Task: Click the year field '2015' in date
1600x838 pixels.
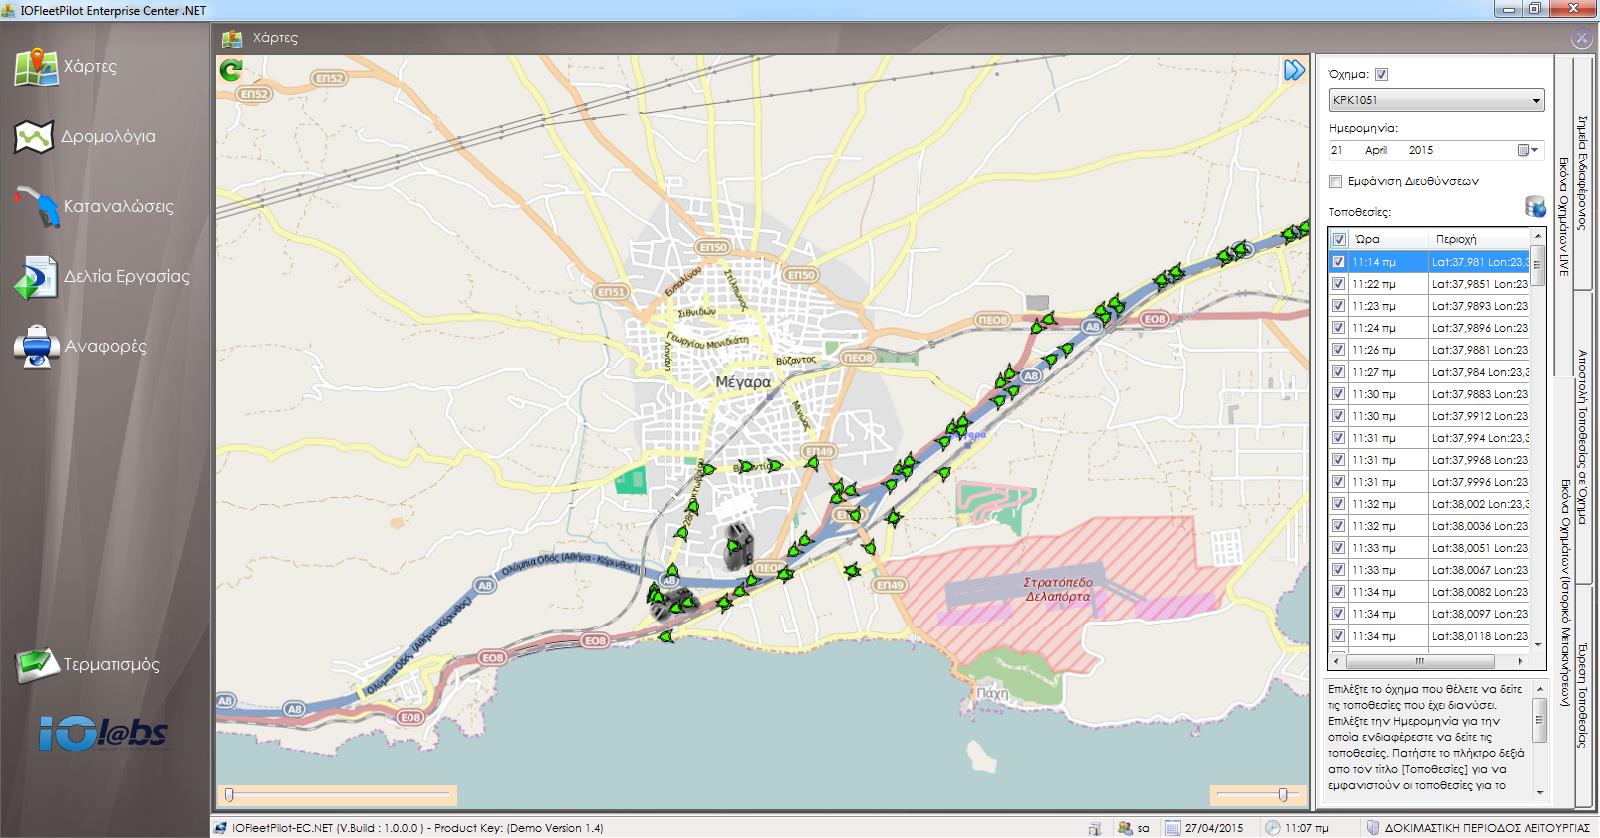Action: point(1421,150)
